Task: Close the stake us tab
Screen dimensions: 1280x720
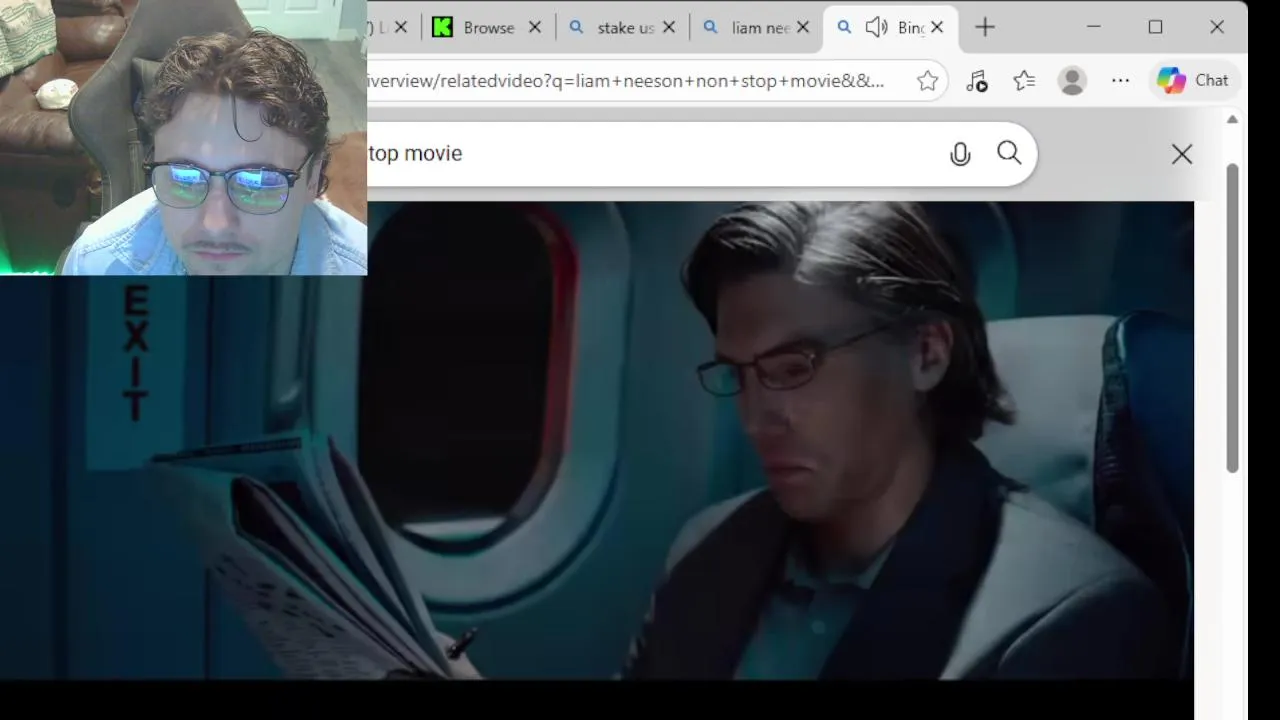Action: coord(669,28)
